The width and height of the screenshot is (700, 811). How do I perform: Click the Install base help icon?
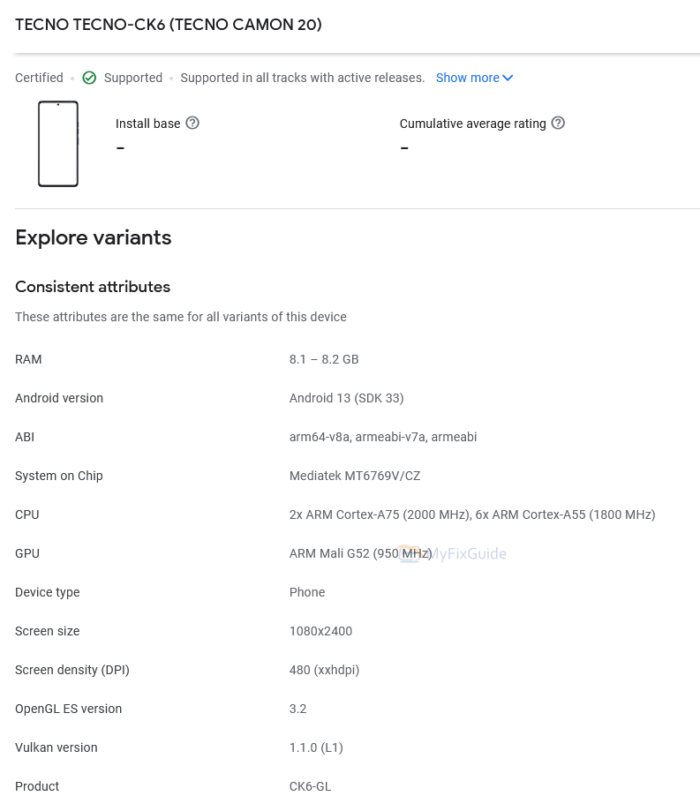193,124
